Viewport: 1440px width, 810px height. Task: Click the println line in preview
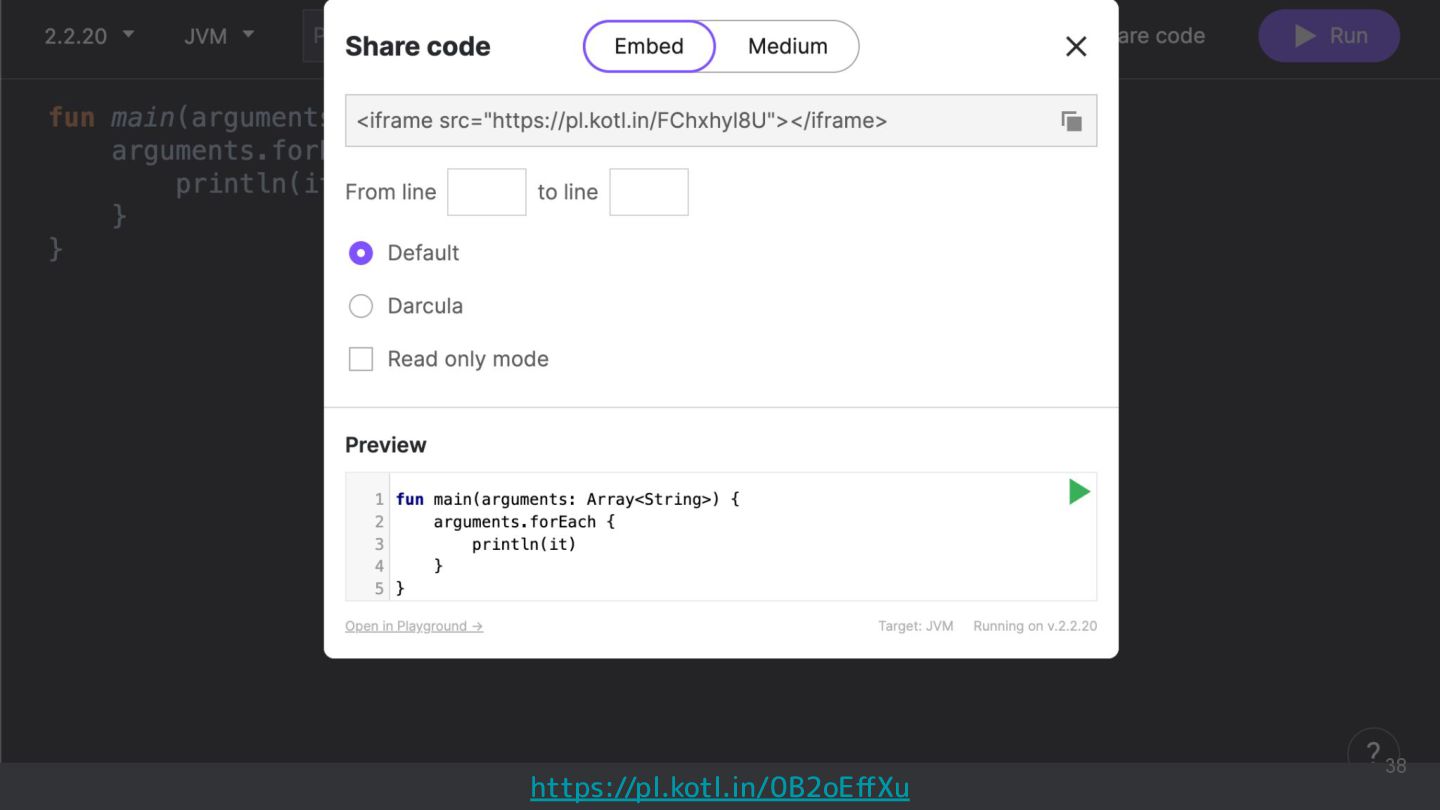[x=524, y=544]
